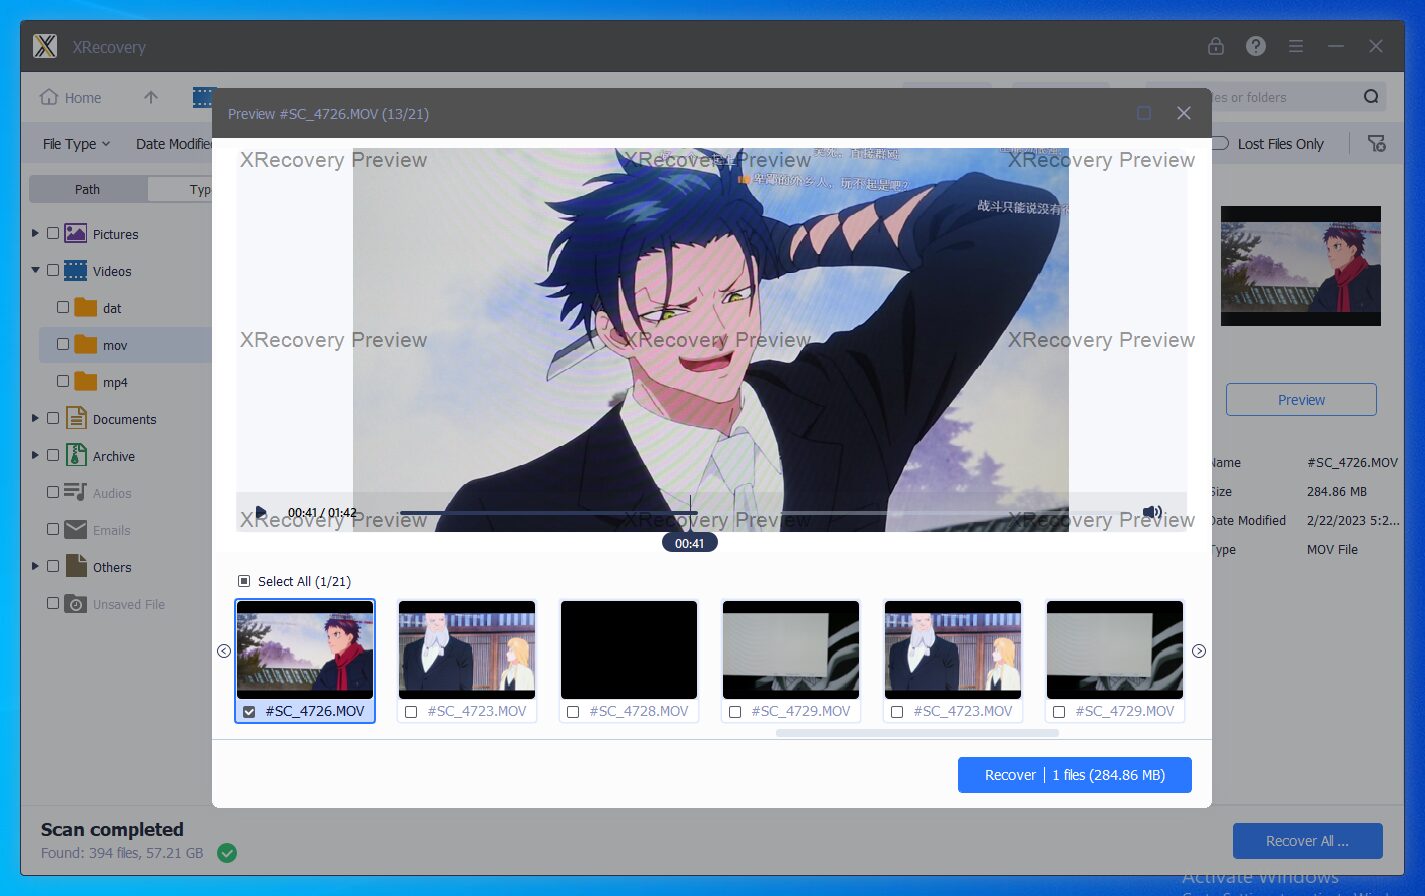1425x896 pixels.
Task: Tick the Videos checkbox in tree
Action: tap(53, 270)
